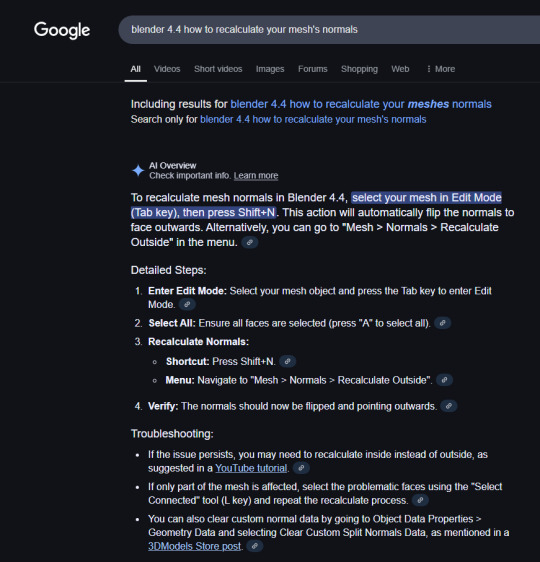Viewport: 540px width, 562px height.
Task: Open the Learn more link
Action: 256,176
